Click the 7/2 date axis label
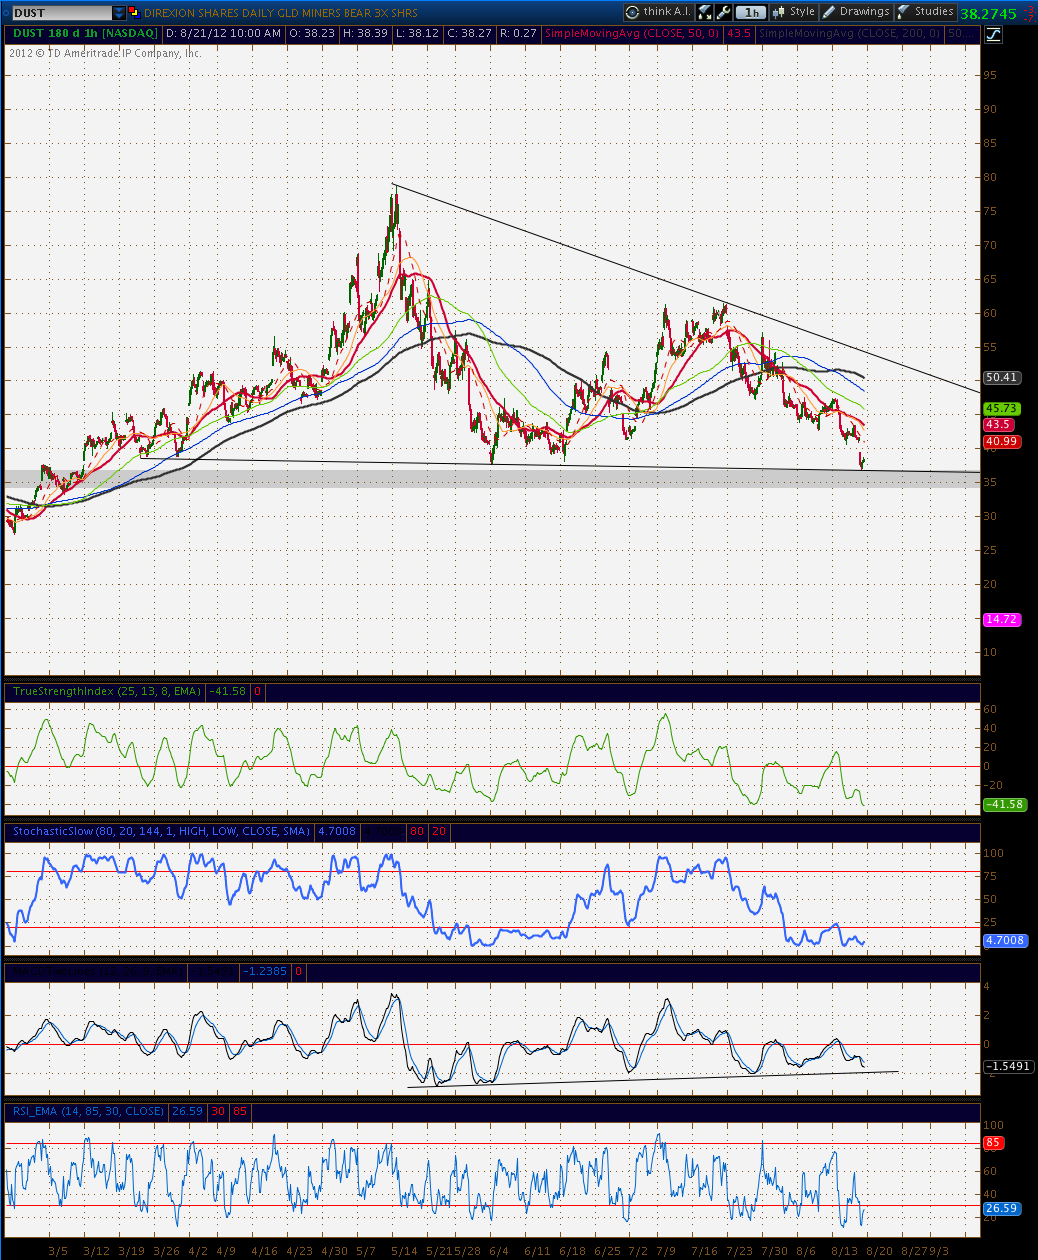This screenshot has height=1260, width=1038. [x=639, y=1250]
